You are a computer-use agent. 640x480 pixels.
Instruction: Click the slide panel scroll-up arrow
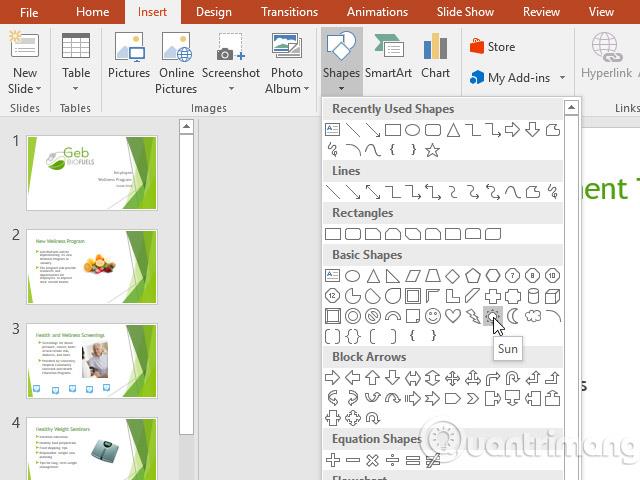tap(186, 127)
